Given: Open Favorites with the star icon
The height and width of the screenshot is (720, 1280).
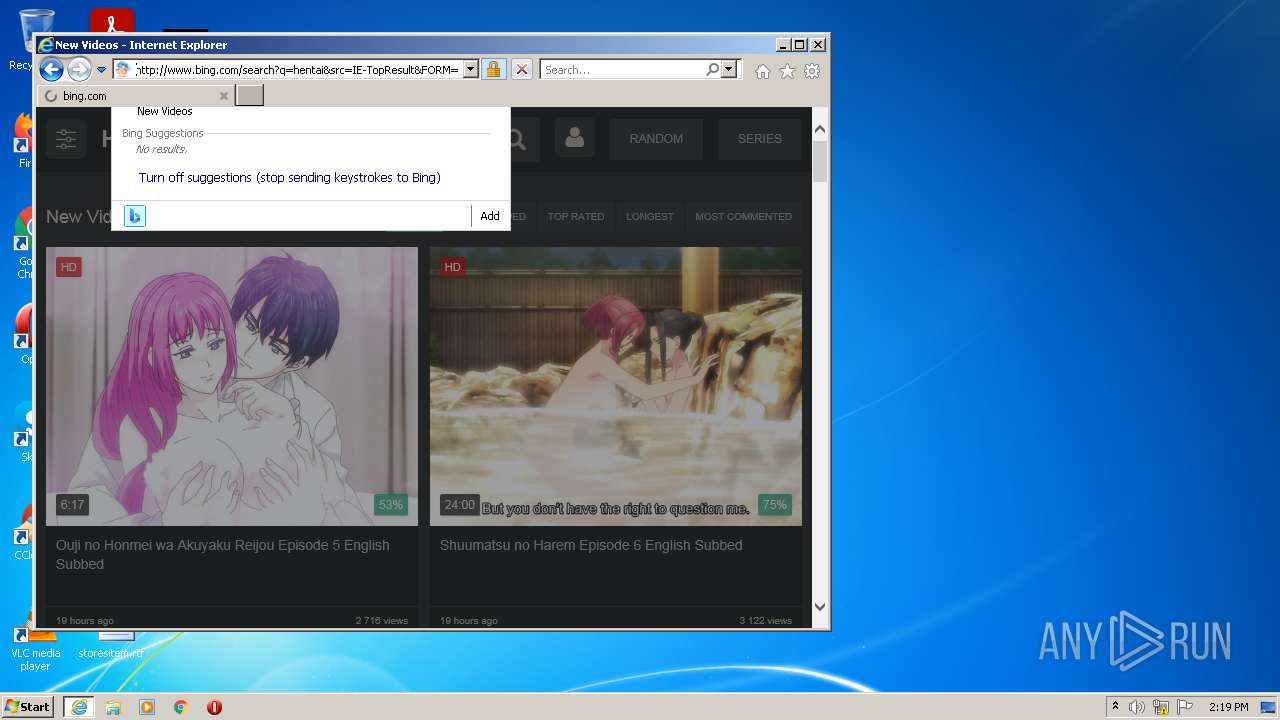Looking at the screenshot, I should (x=787, y=71).
